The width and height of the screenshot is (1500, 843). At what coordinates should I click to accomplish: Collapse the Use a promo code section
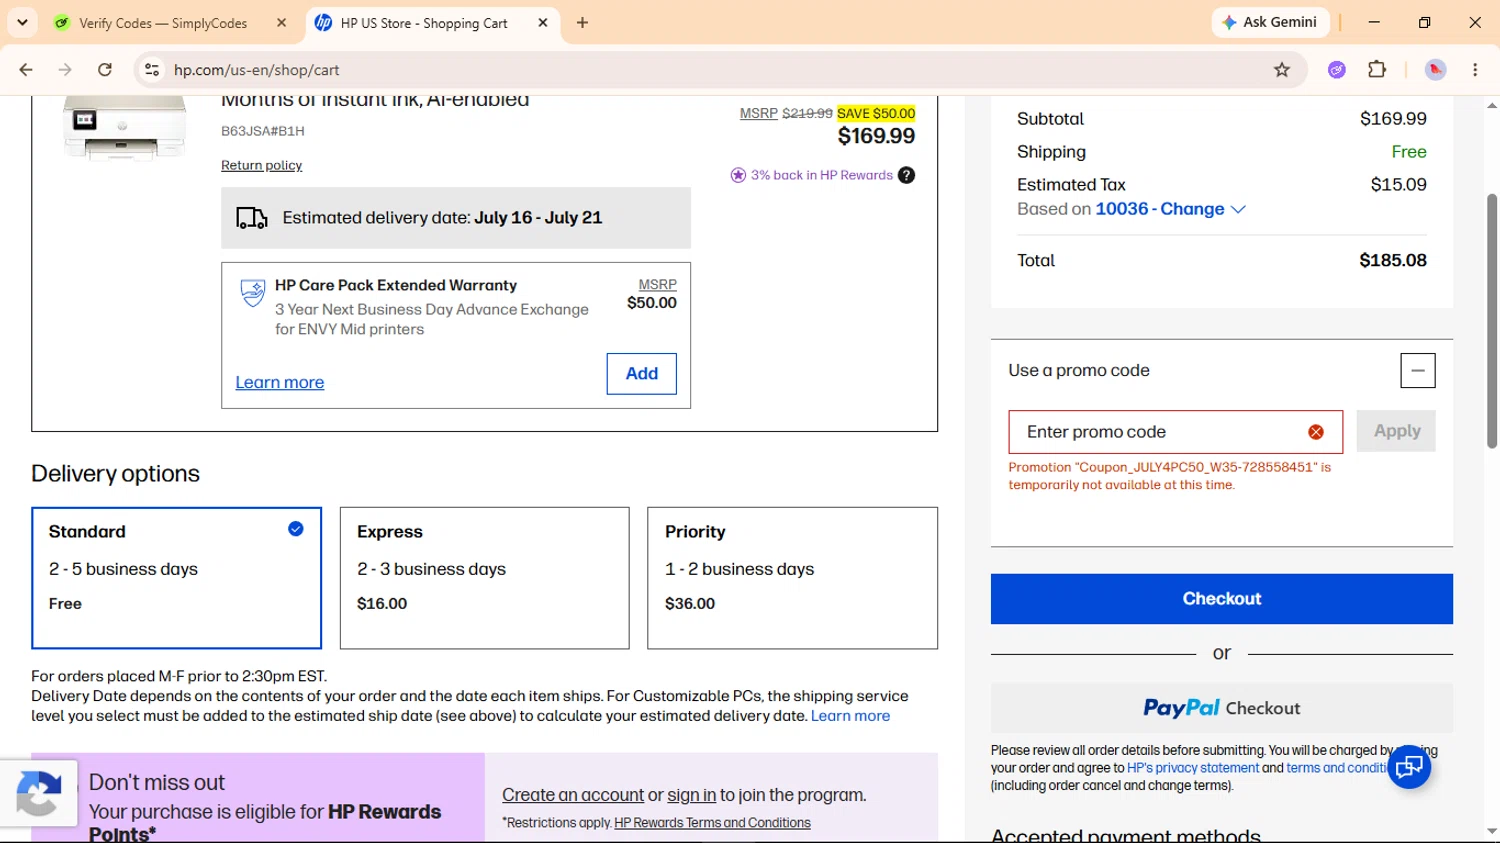(1417, 370)
